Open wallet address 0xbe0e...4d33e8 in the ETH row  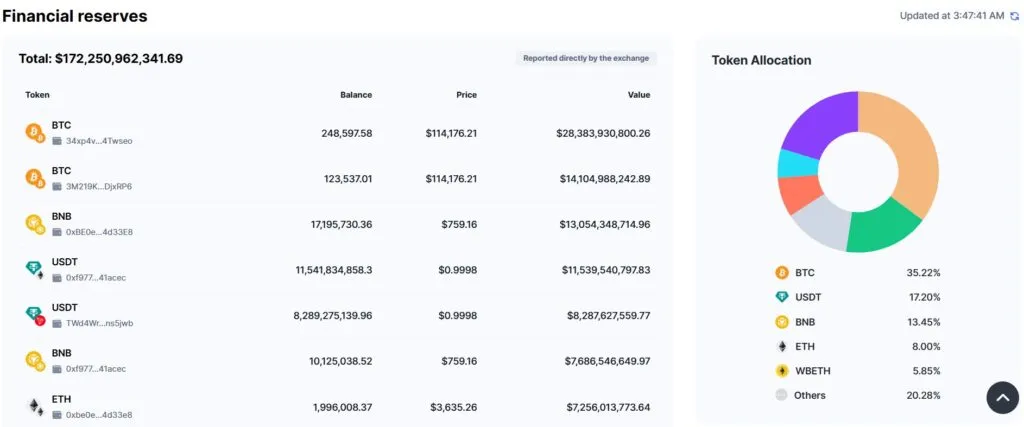pyautogui.click(x=98, y=414)
